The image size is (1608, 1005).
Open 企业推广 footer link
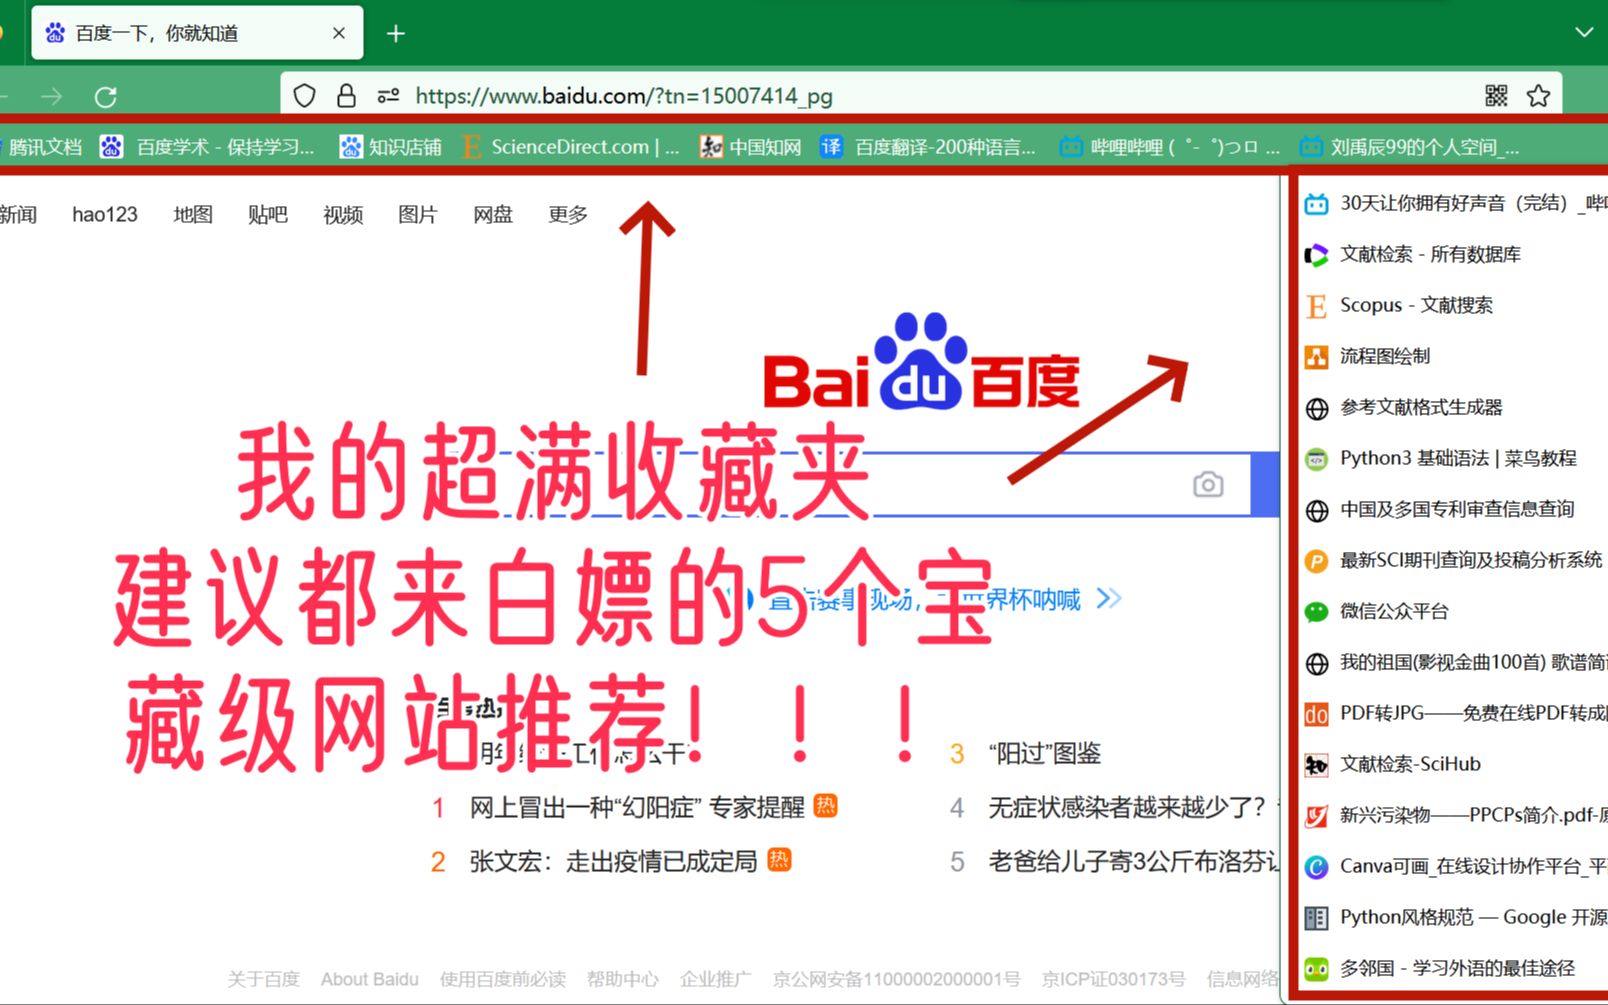tap(715, 979)
